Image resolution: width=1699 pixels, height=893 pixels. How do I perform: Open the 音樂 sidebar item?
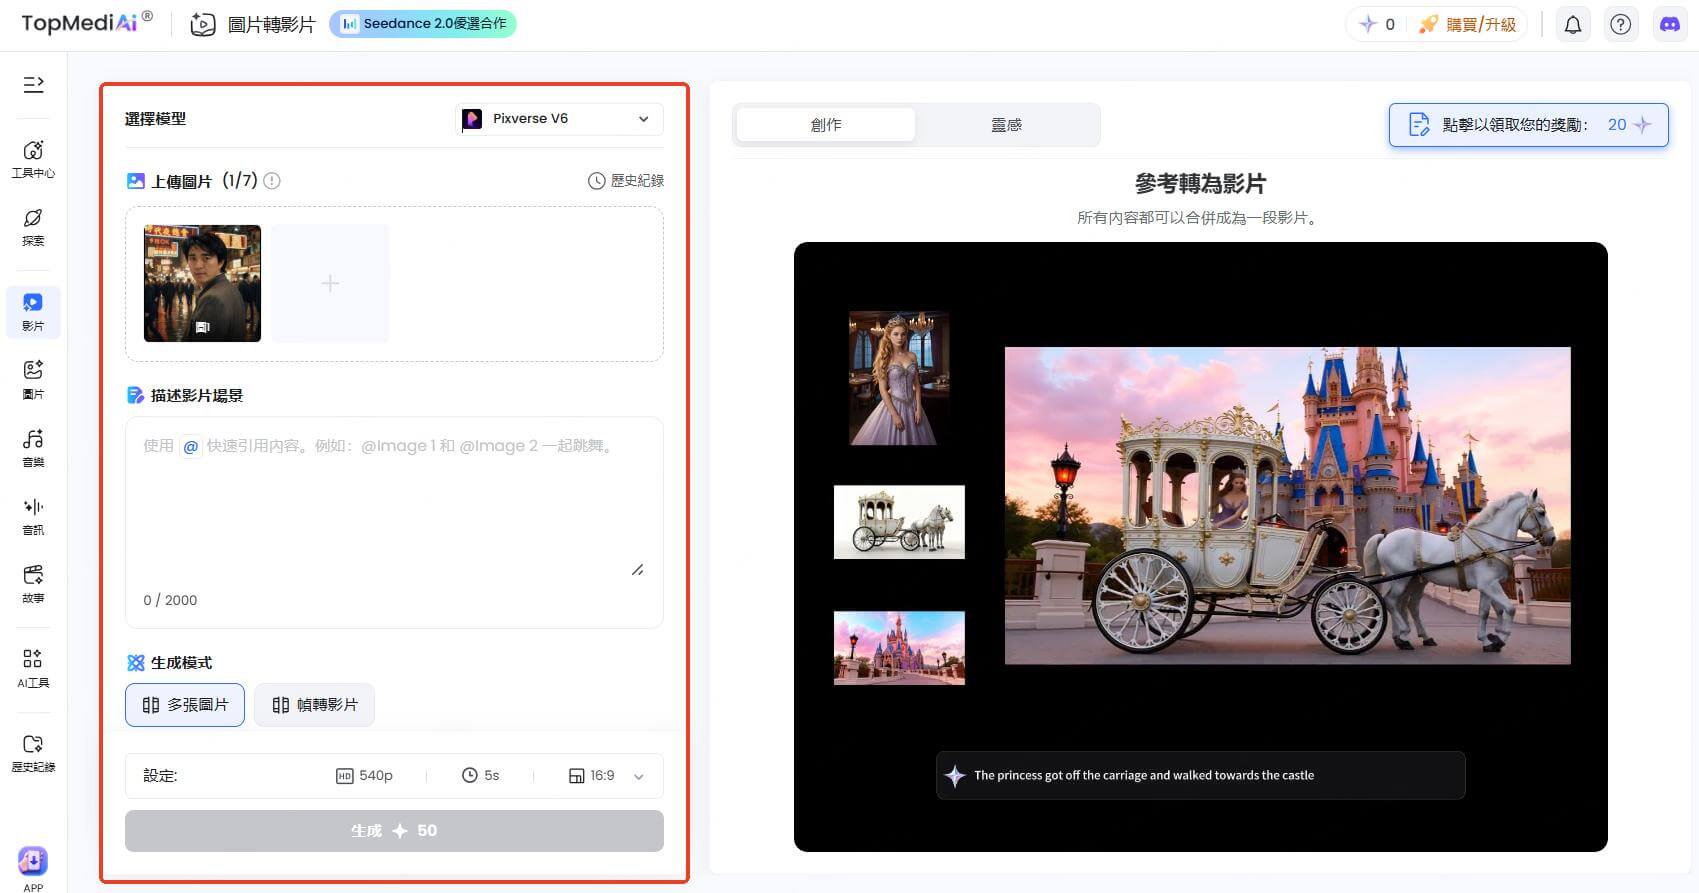click(33, 448)
